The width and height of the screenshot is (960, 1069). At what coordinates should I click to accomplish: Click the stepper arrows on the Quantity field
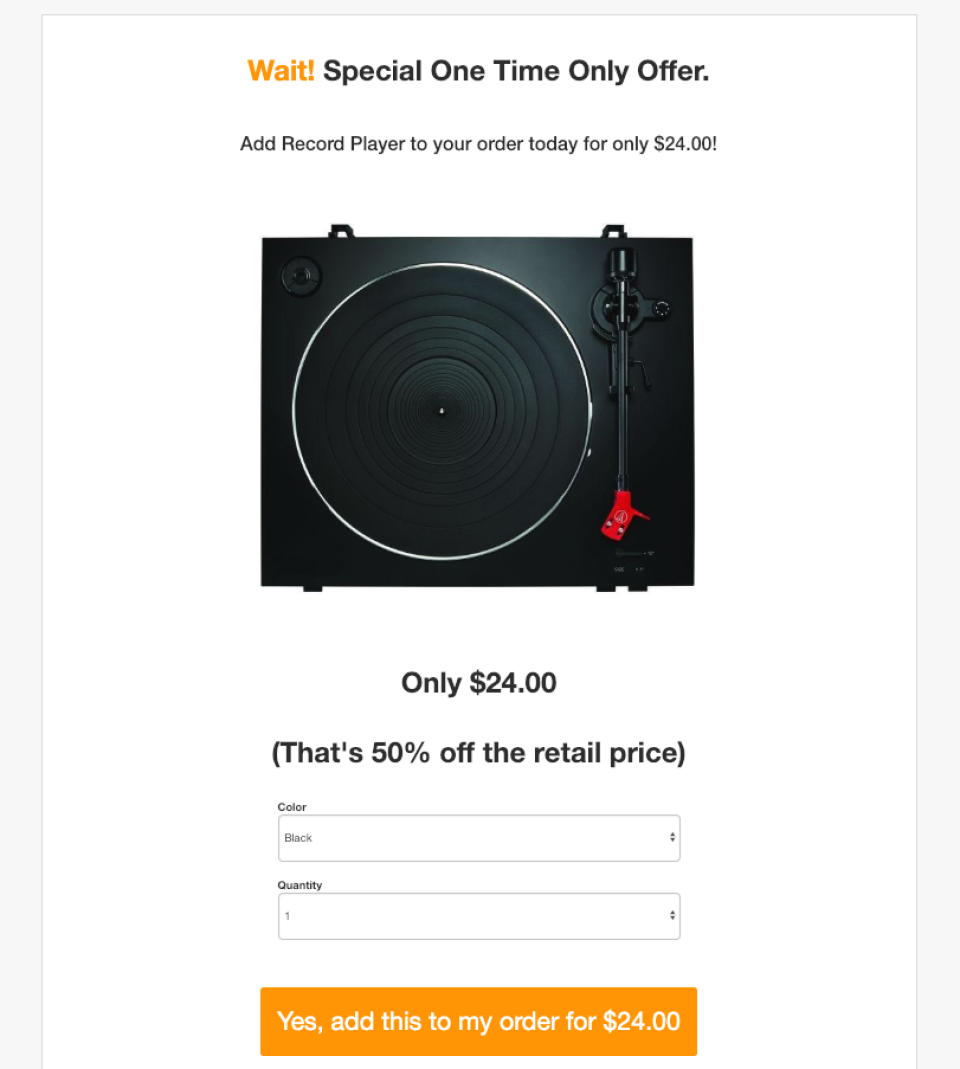[672, 915]
